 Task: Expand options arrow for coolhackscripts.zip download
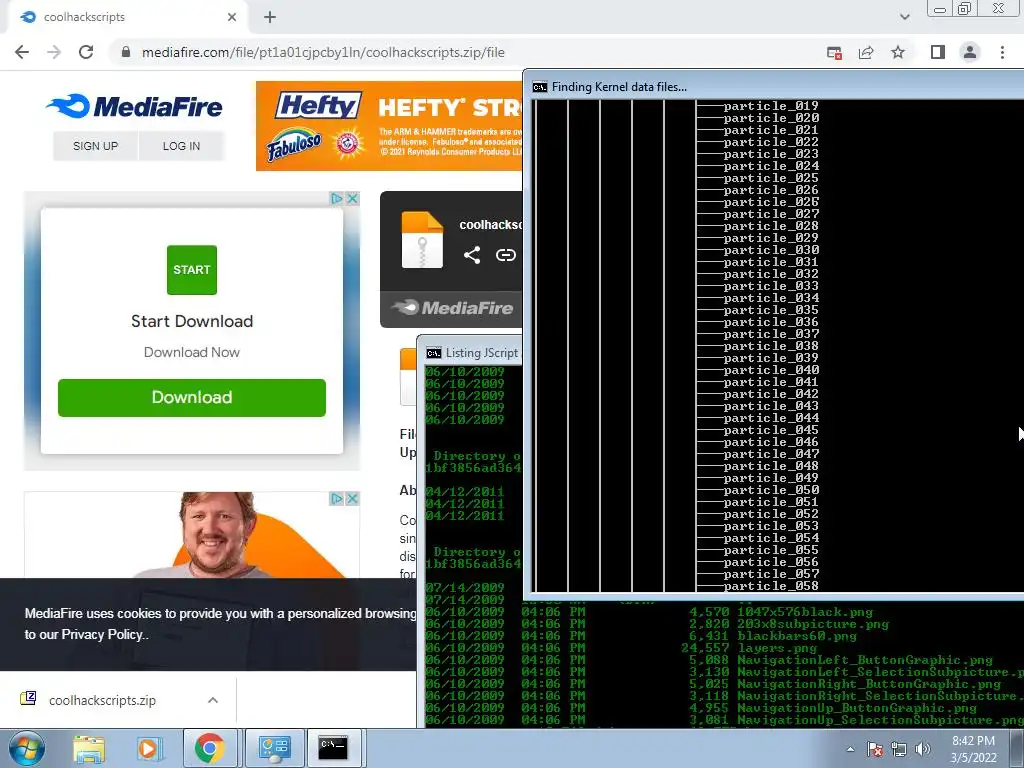(213, 700)
